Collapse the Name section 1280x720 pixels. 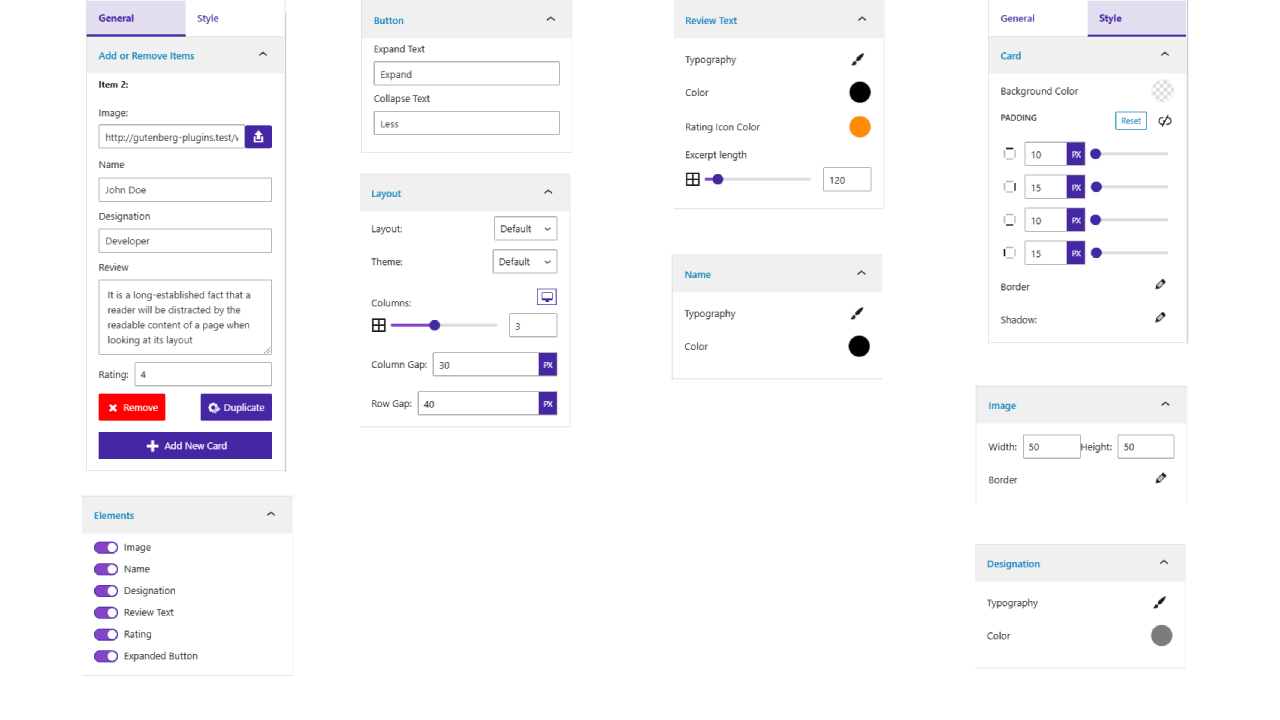pyautogui.click(x=862, y=273)
